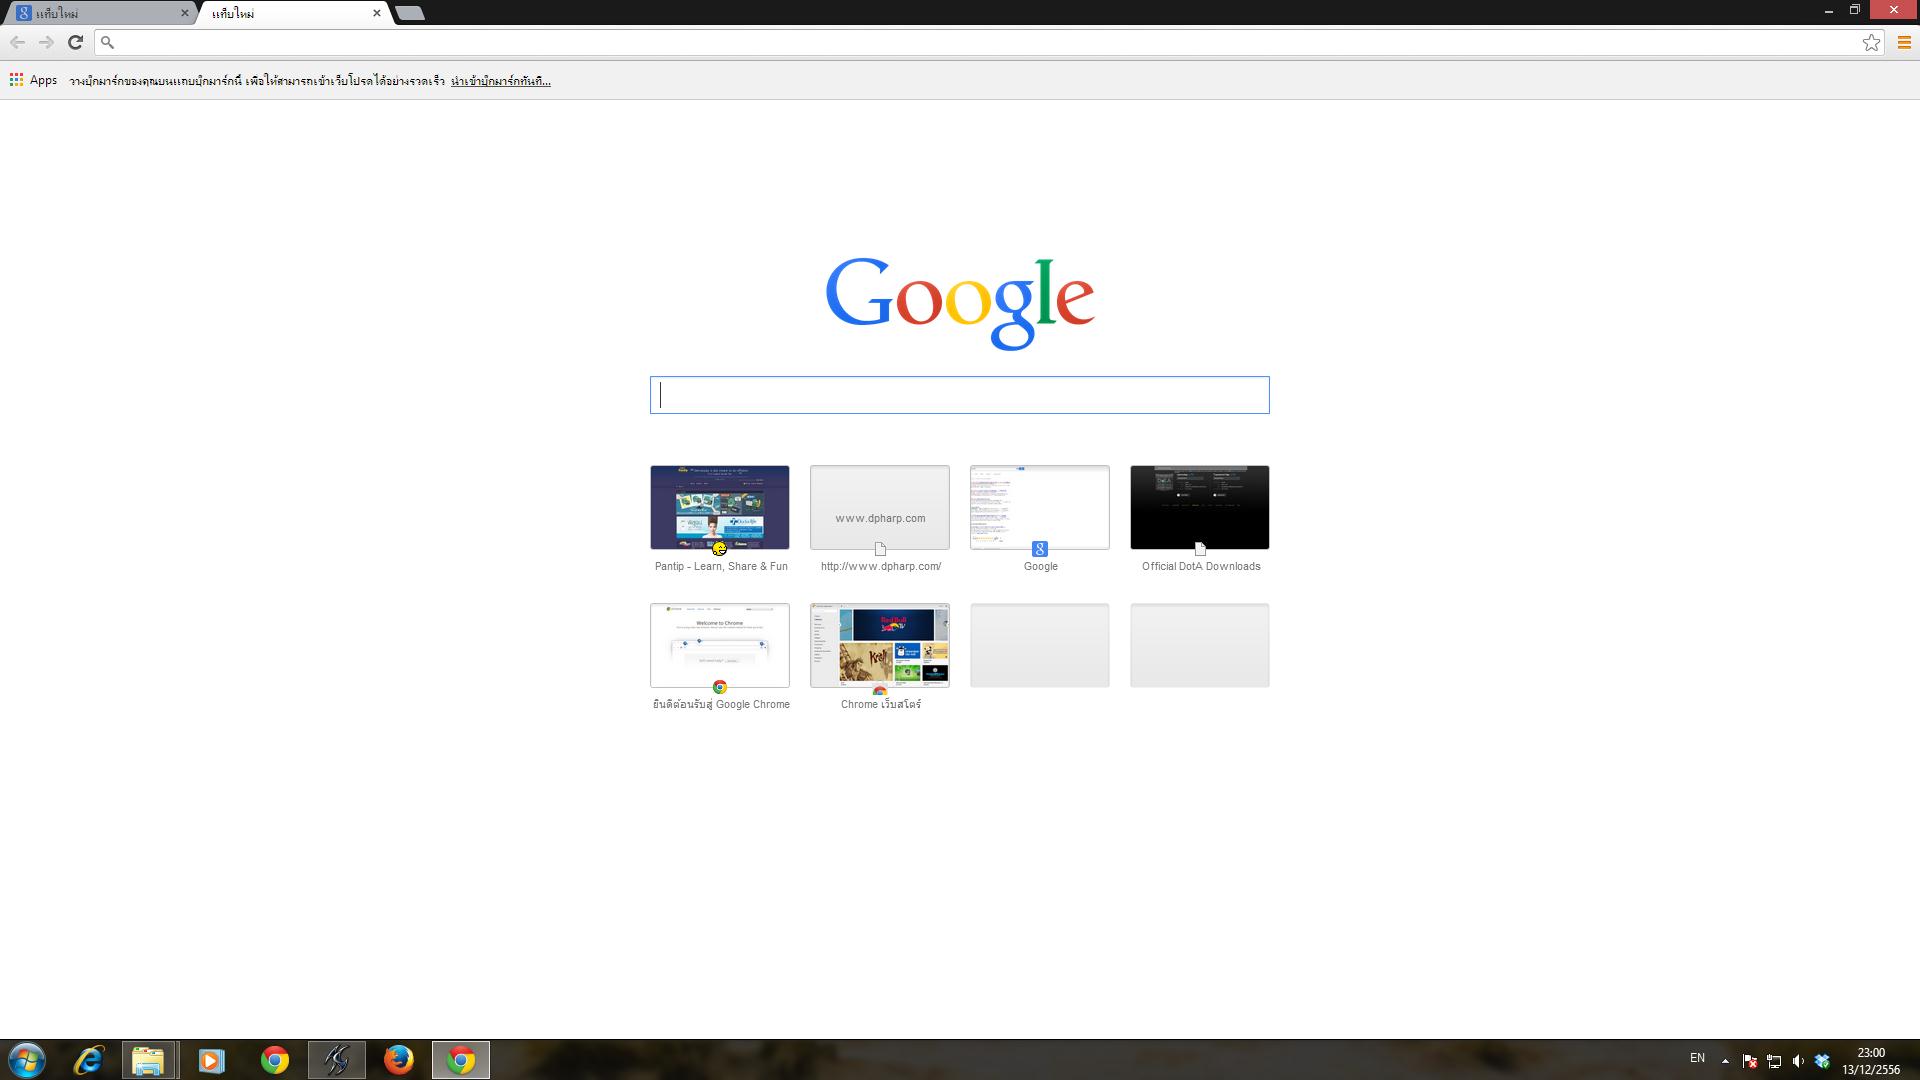Screen dimensions: 1920x1080
Task: Open the www.dpharp.com thumbnail
Action: coord(880,507)
